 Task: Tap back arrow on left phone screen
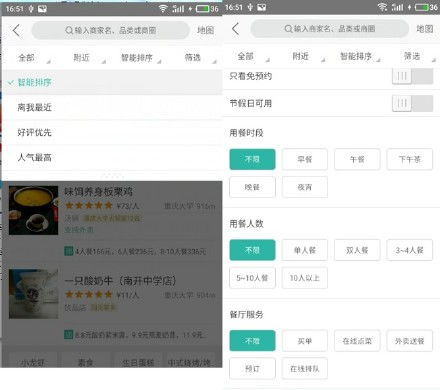click(16, 30)
